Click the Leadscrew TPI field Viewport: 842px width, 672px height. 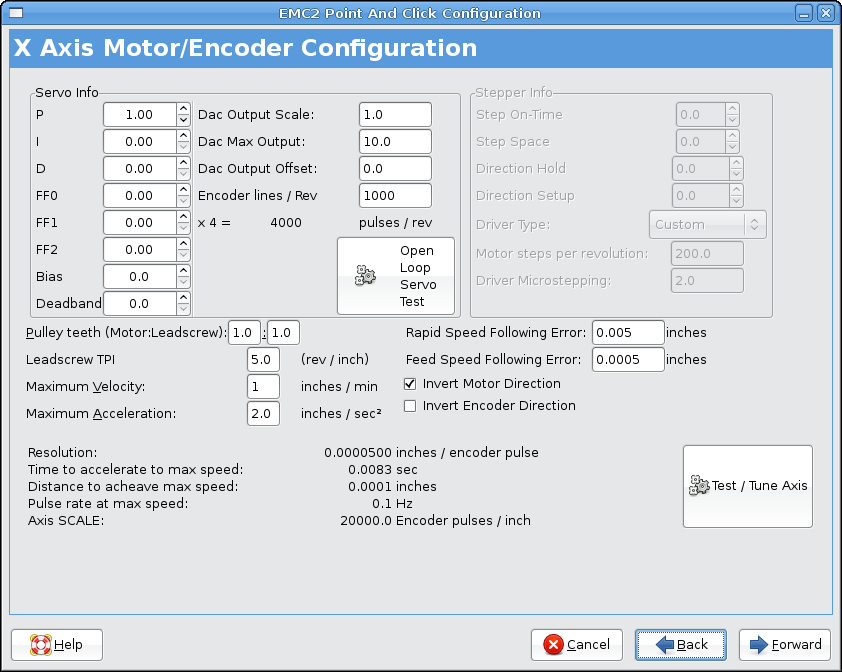263,359
